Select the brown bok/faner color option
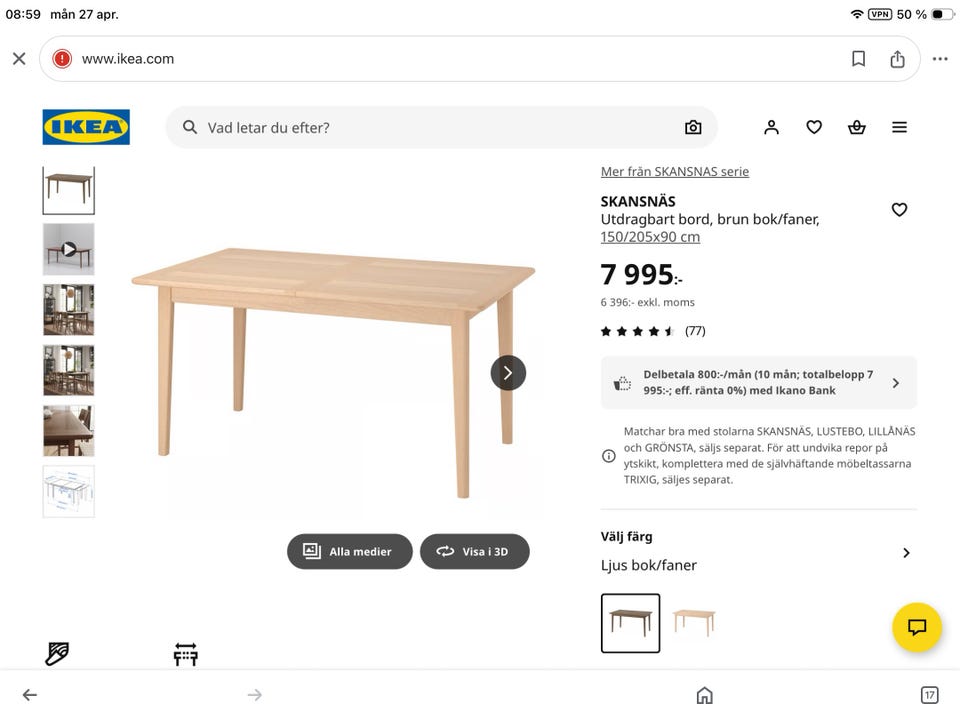Image resolution: width=960 pixels, height=720 pixels. click(630, 622)
